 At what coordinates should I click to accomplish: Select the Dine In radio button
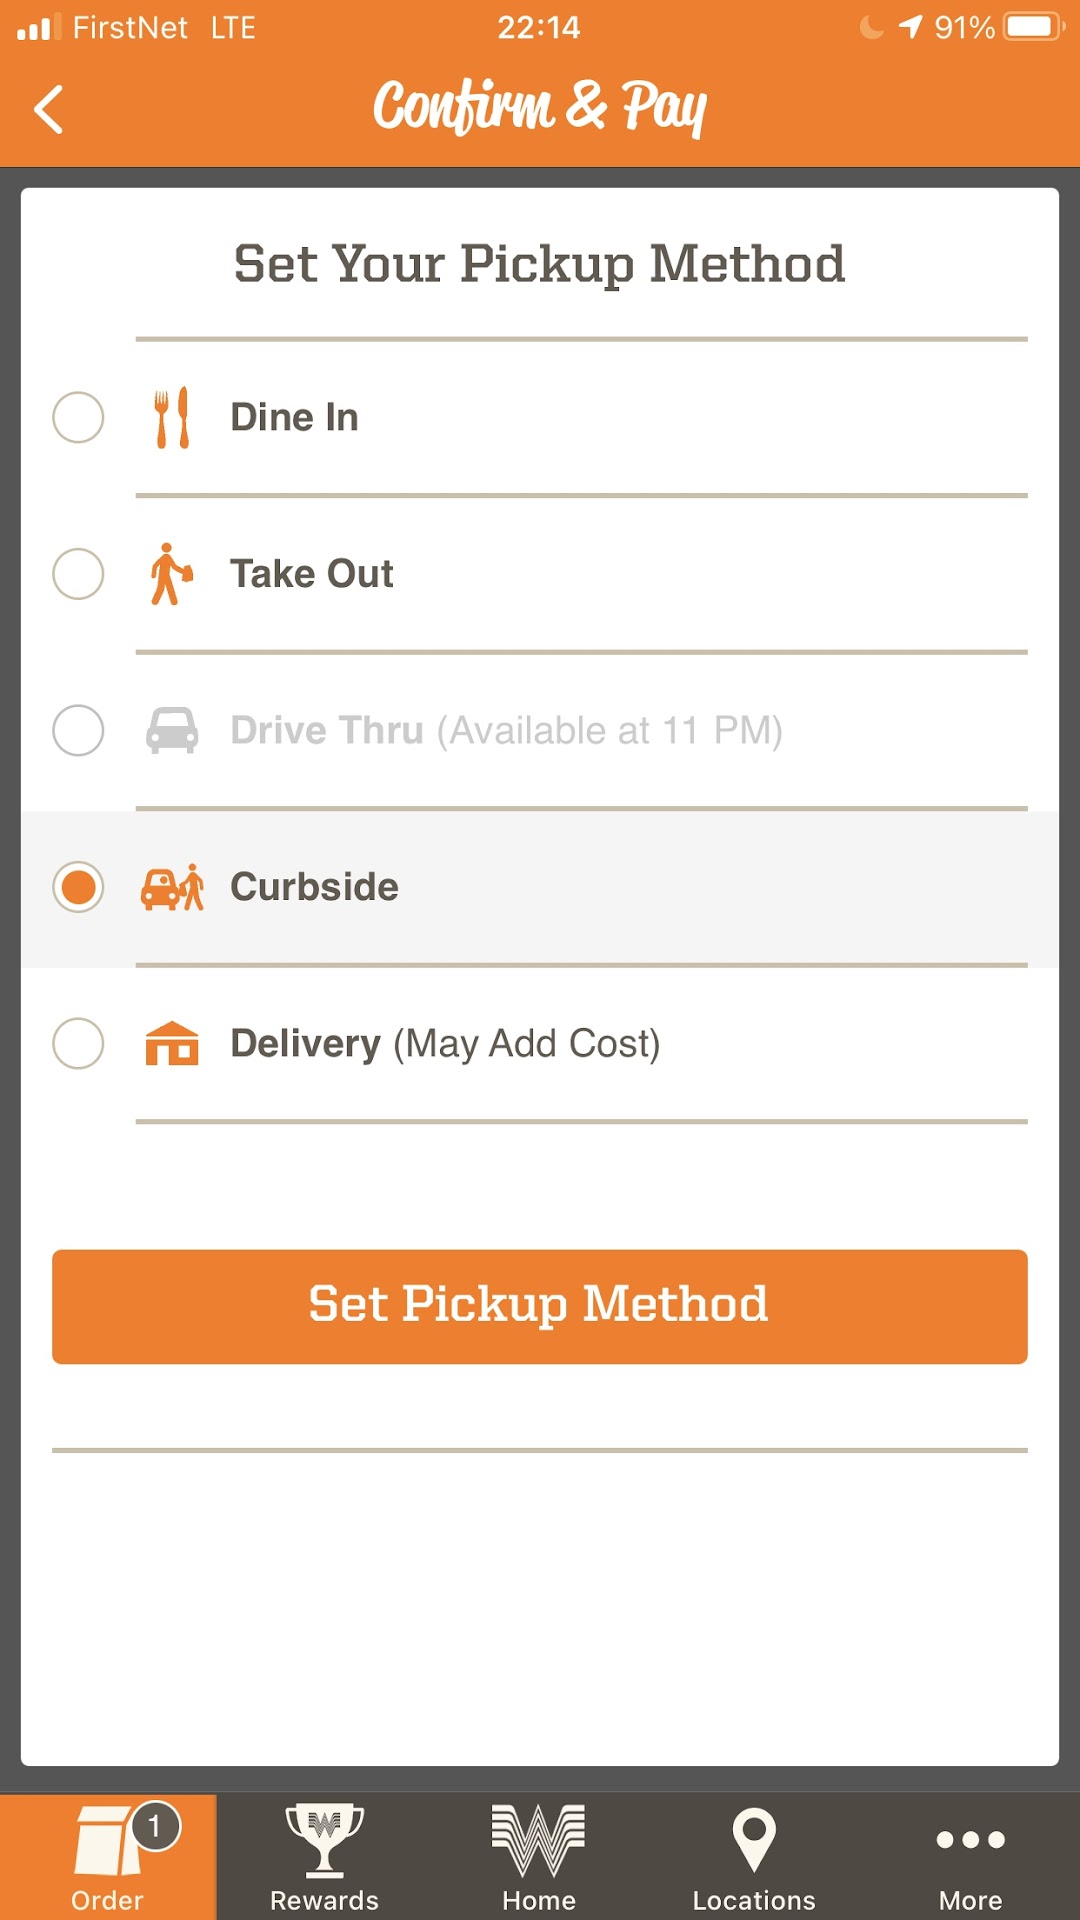(78, 418)
